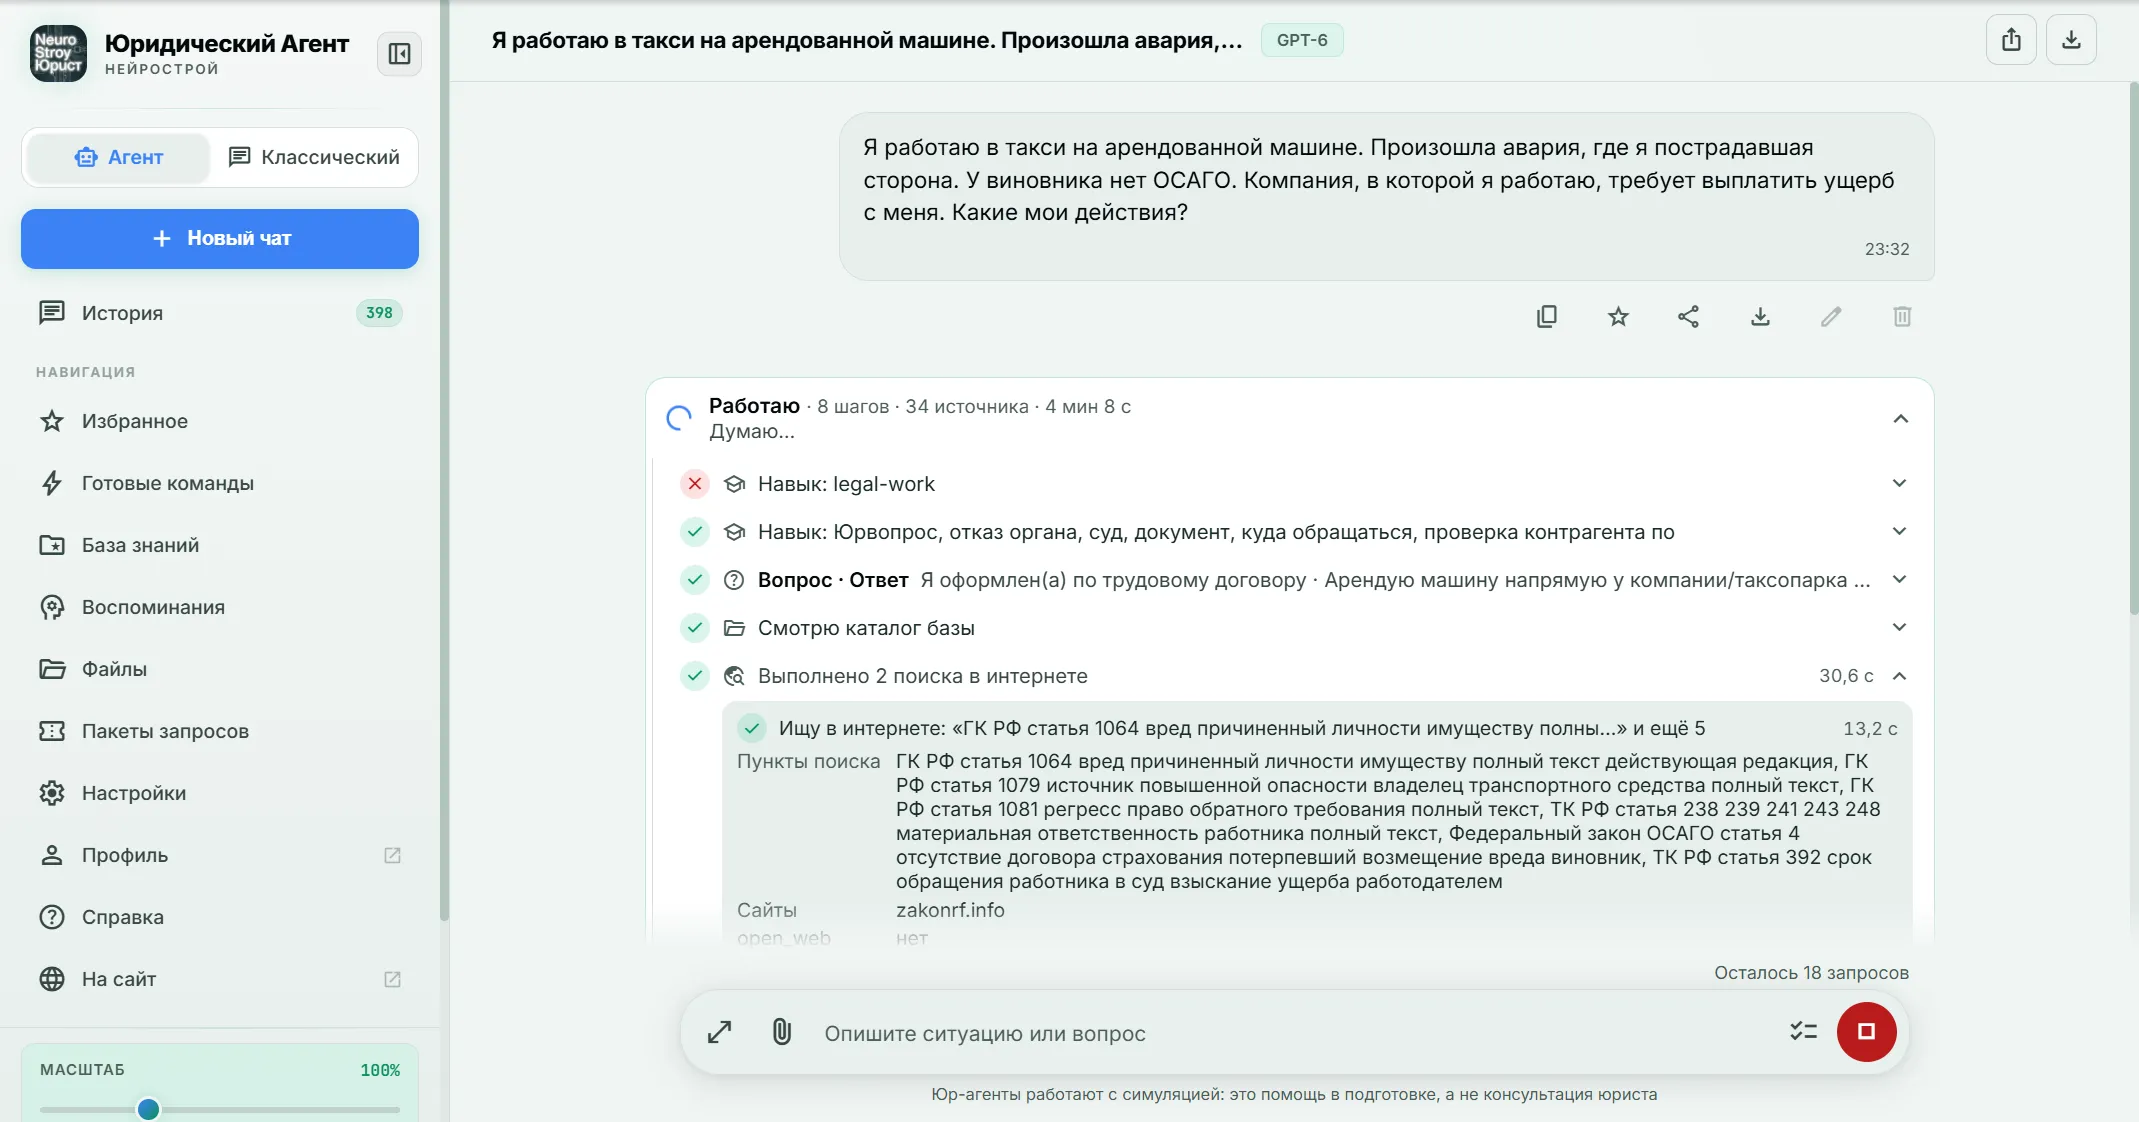Expand the Смотрю каталог базы step
This screenshot has height=1122, width=2139.
pos(1900,628)
